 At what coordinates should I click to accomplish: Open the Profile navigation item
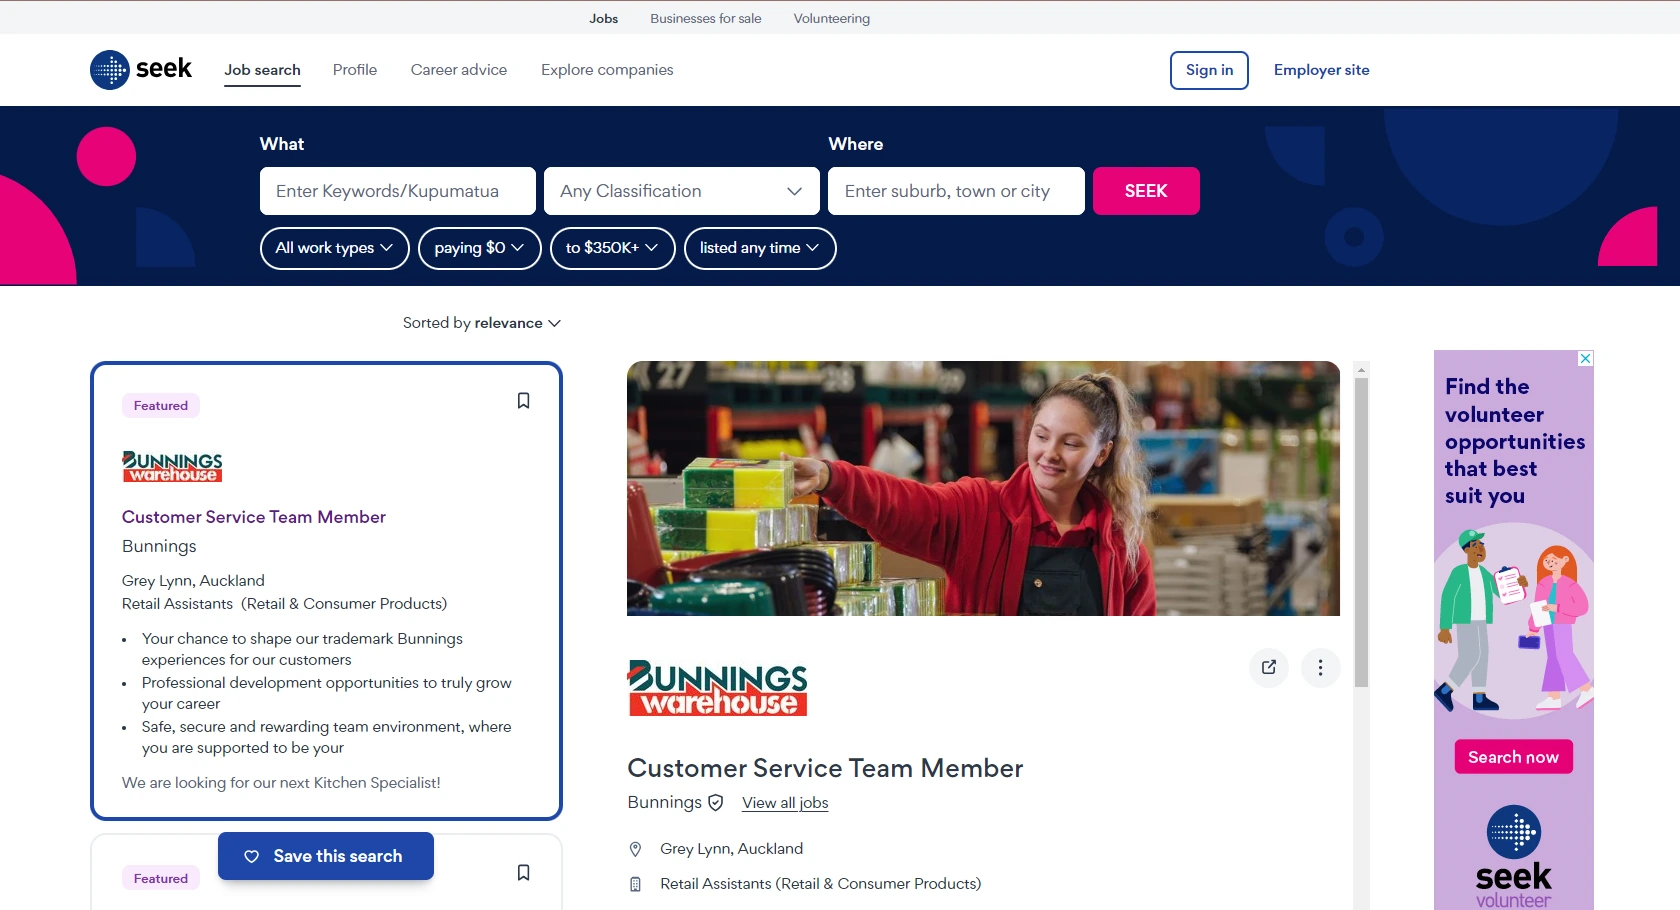(355, 70)
